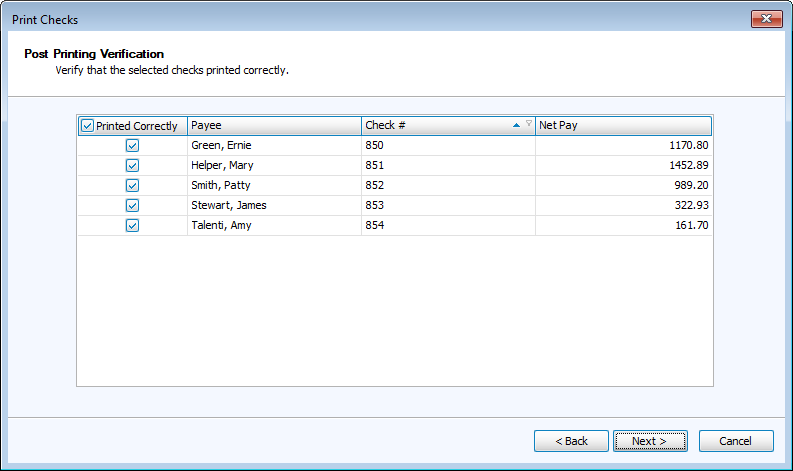Open the filter icon in Check # column
The image size is (793, 471).
(x=528, y=125)
